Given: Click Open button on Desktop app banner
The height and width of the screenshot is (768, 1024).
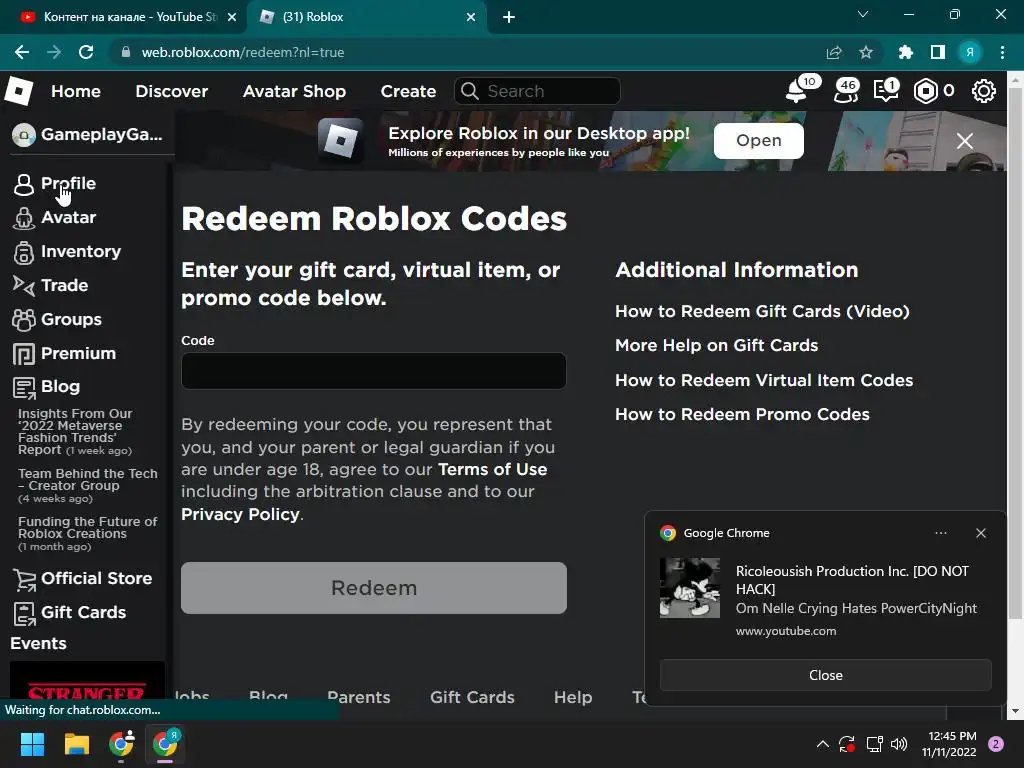Looking at the screenshot, I should [759, 140].
